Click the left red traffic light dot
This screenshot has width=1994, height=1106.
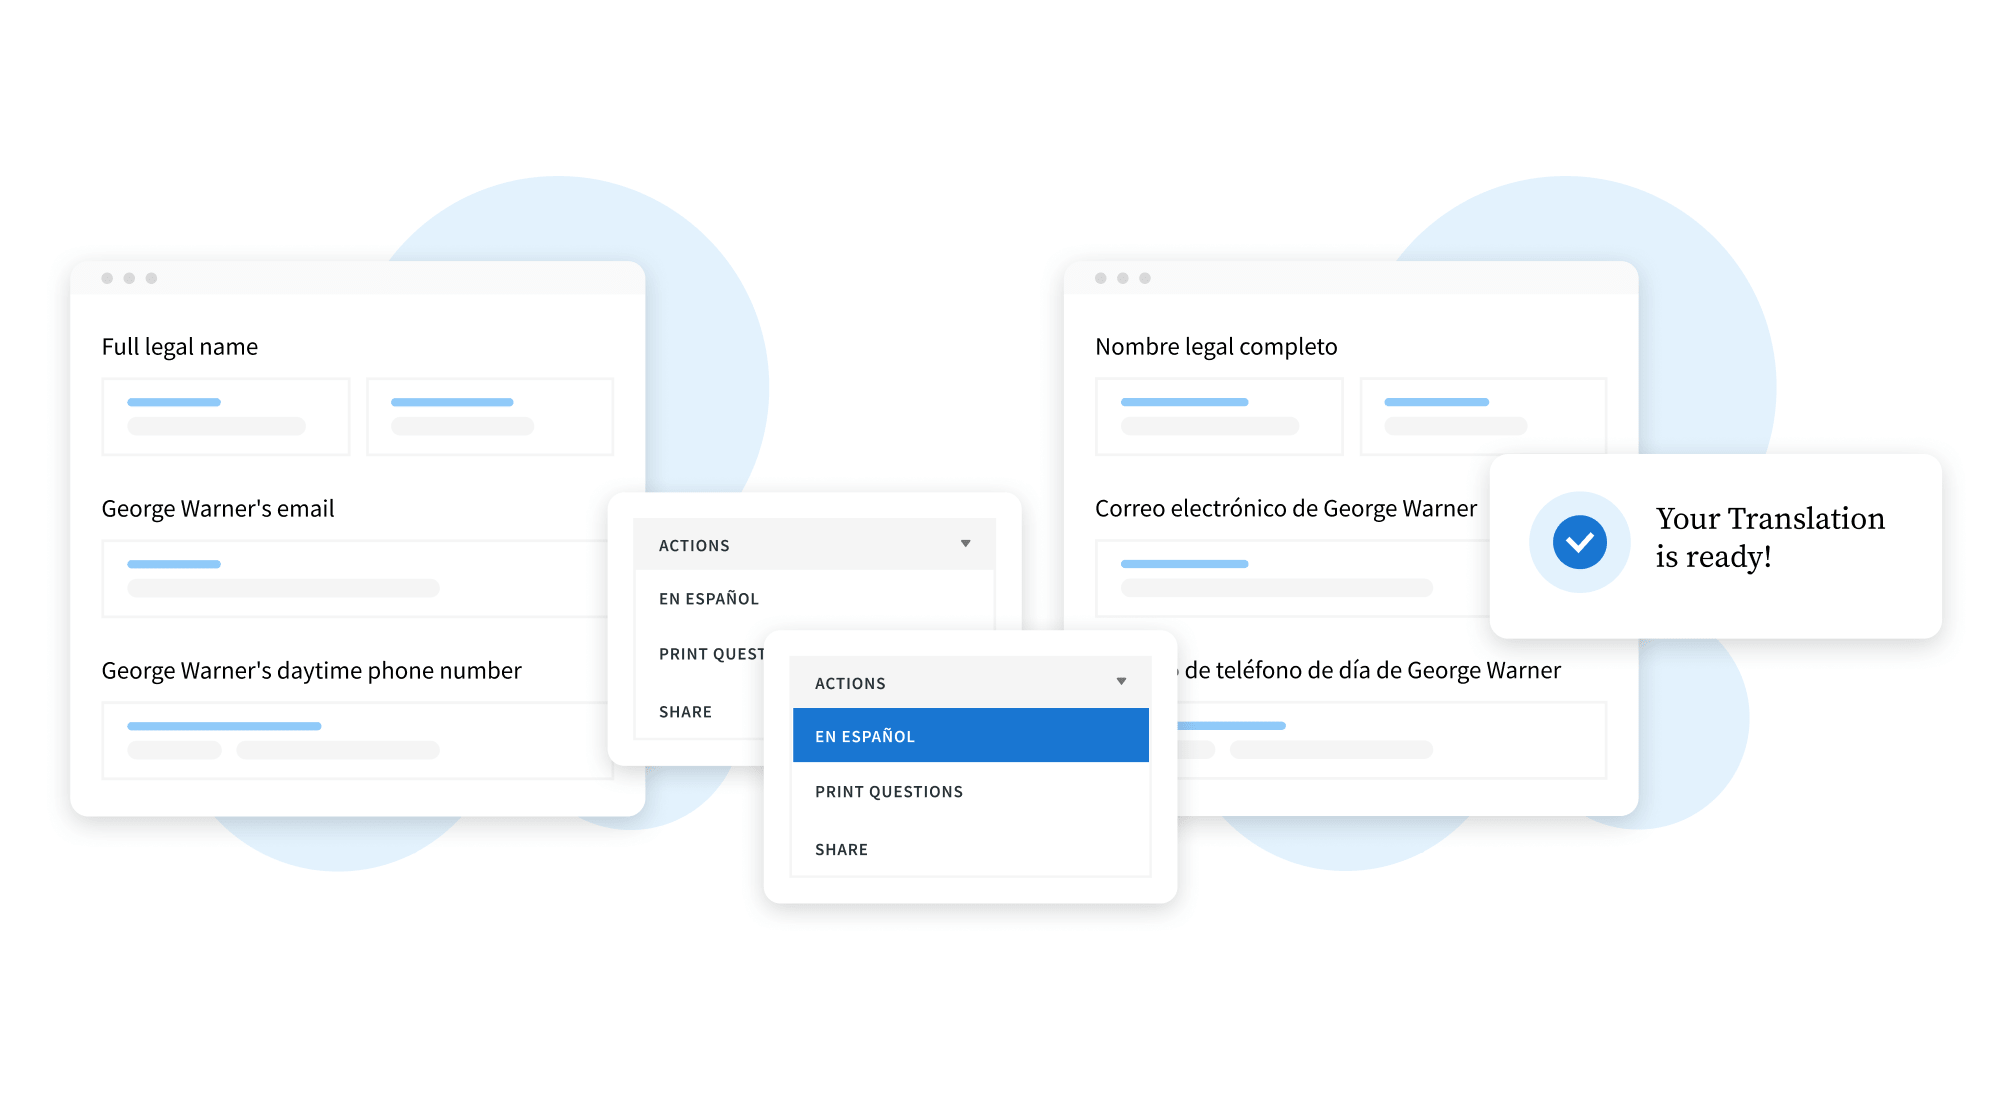(x=106, y=278)
